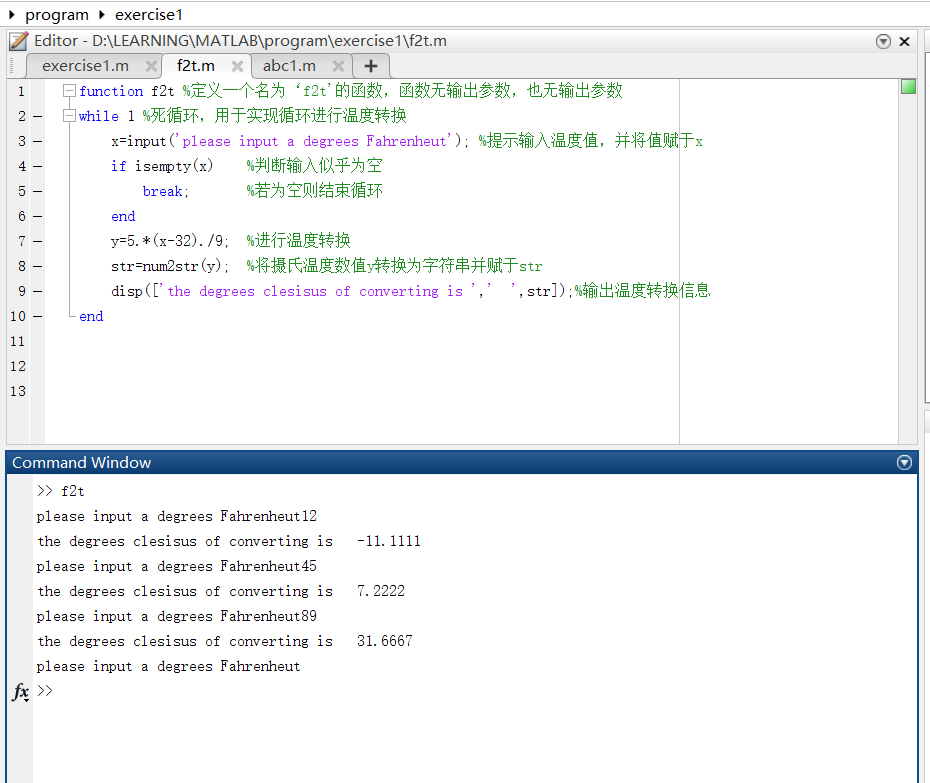
Task: Collapse the function f2t code fold
Action: (x=68, y=91)
